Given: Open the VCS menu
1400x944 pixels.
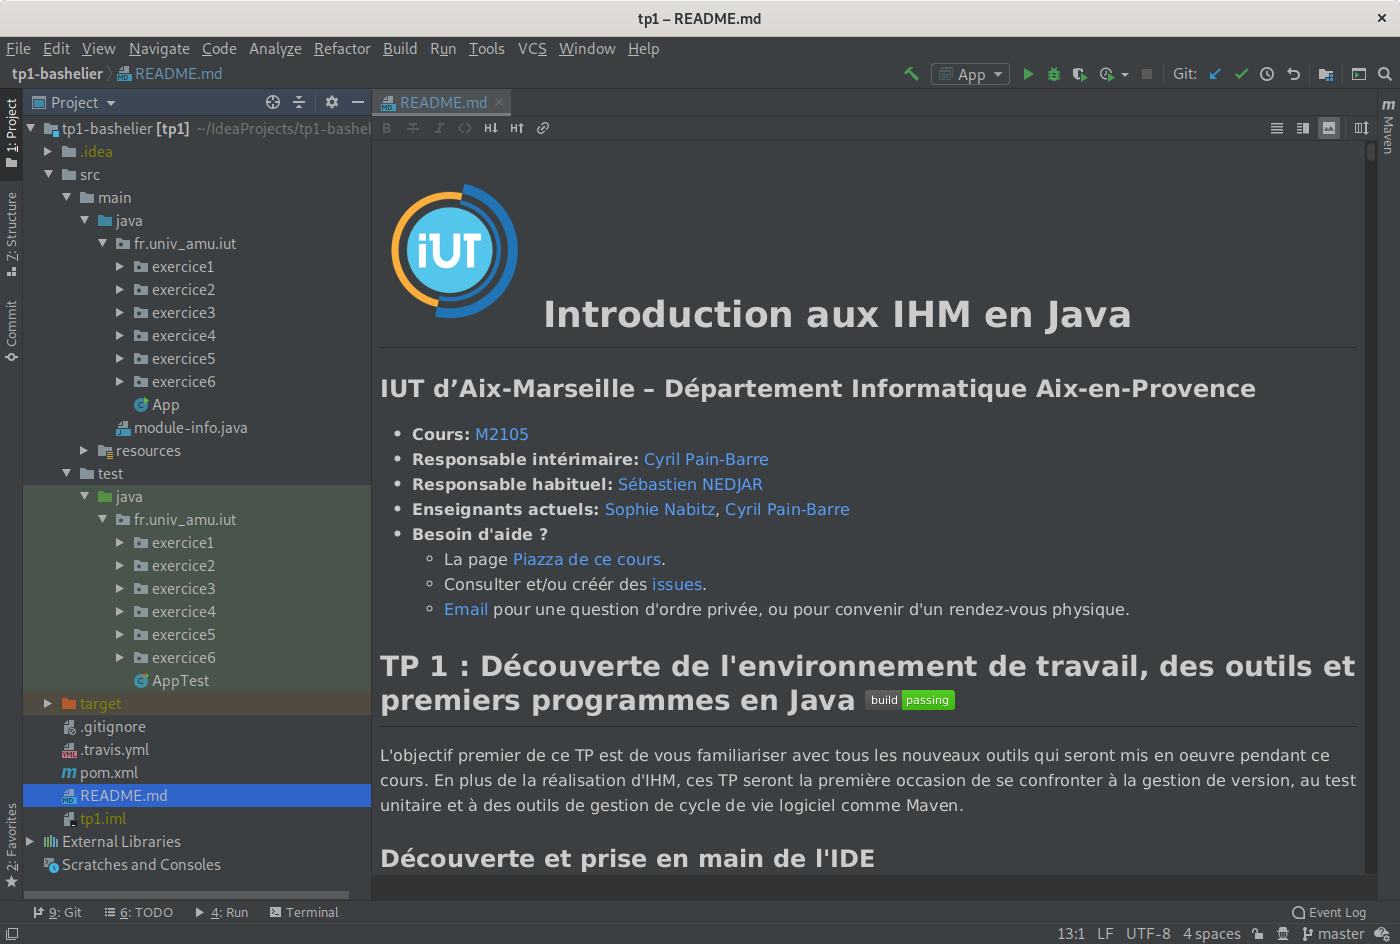Looking at the screenshot, I should [x=532, y=49].
